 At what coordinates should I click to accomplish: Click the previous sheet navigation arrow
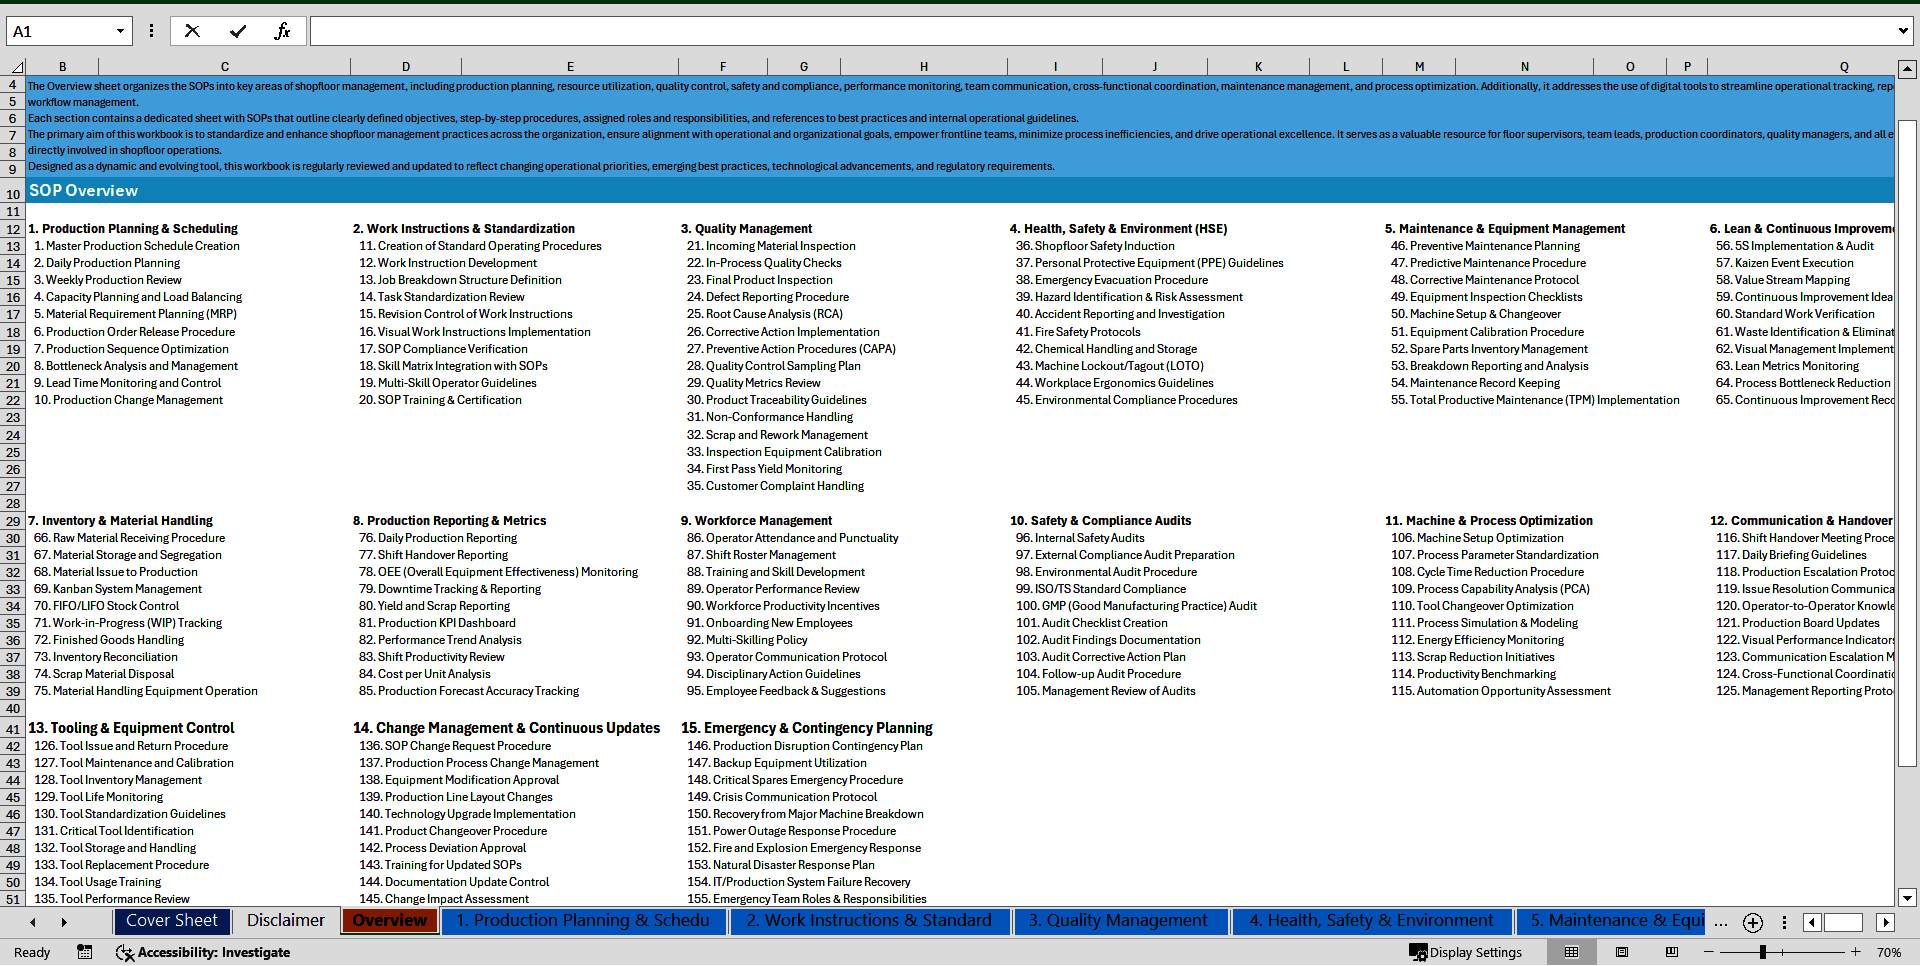click(32, 921)
